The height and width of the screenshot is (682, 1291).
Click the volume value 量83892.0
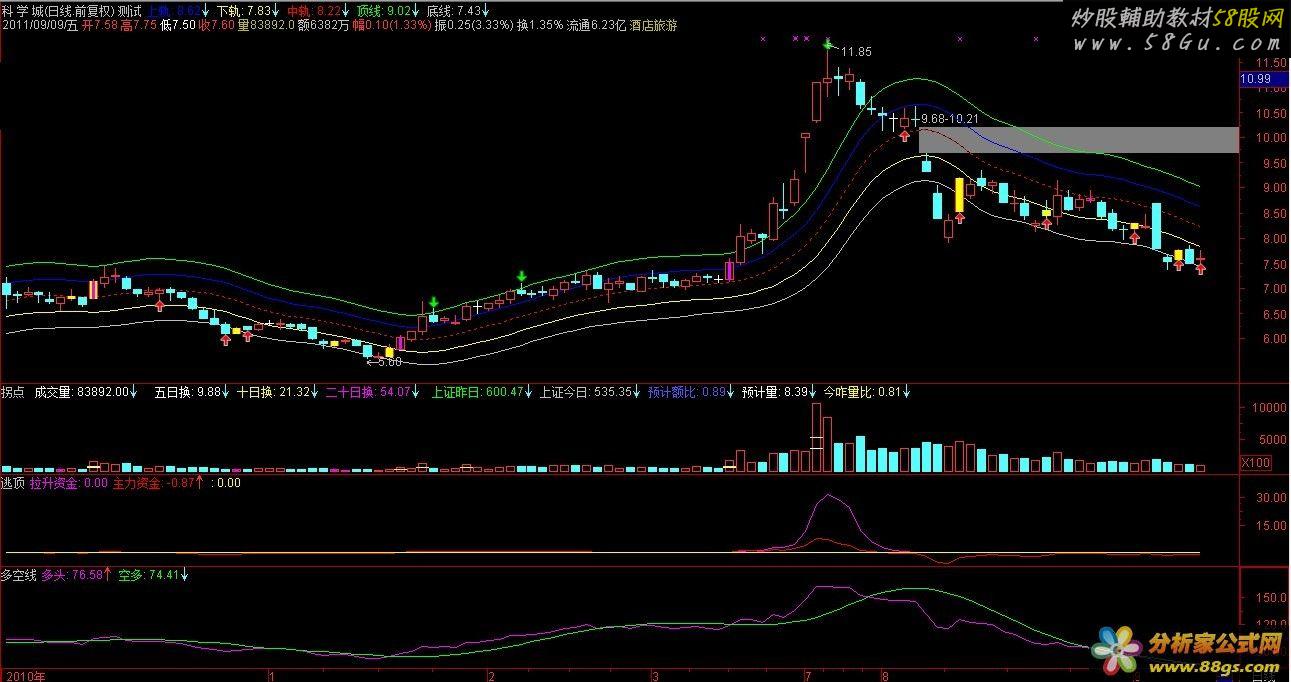268,25
